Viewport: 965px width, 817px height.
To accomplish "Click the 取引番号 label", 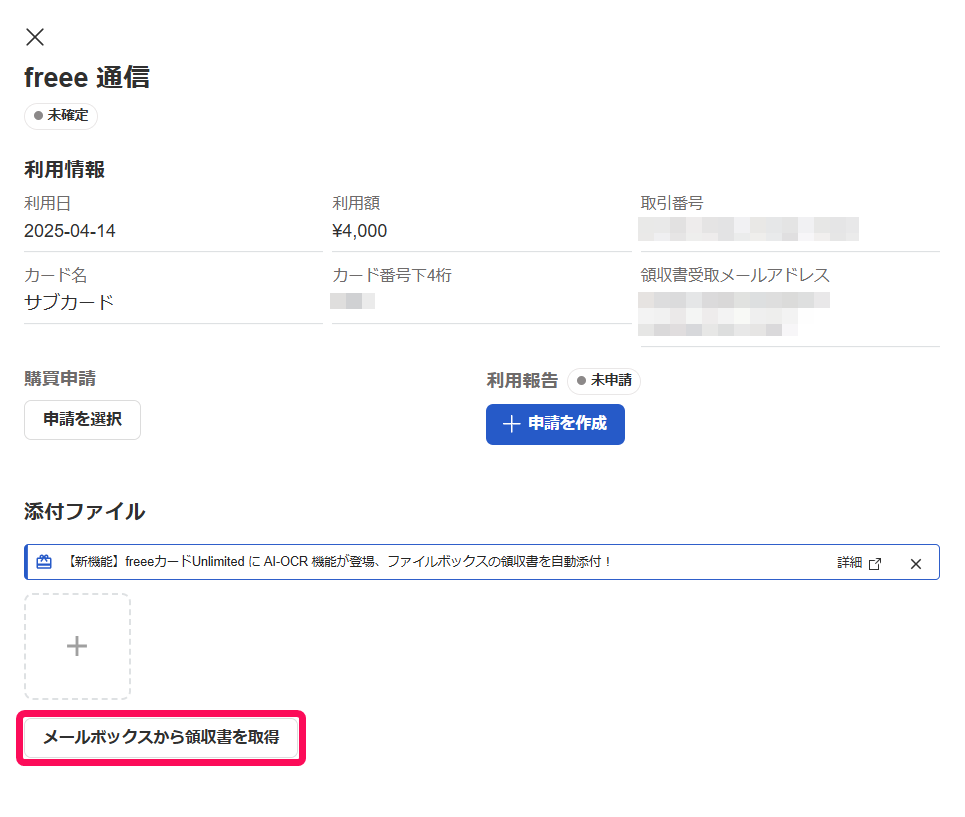I will 671,203.
